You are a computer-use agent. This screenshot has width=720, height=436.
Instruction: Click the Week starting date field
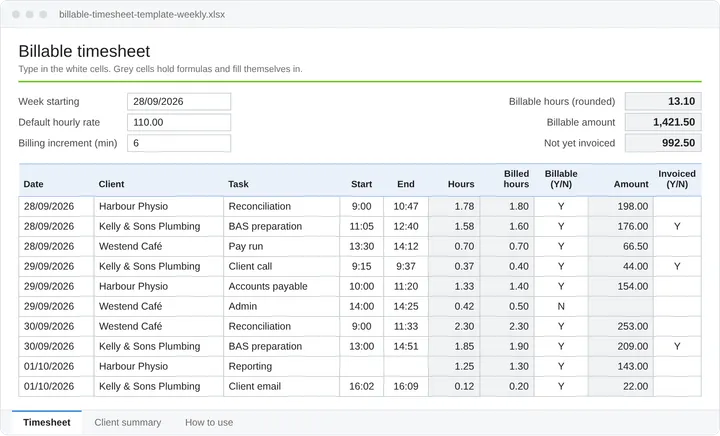(x=179, y=101)
